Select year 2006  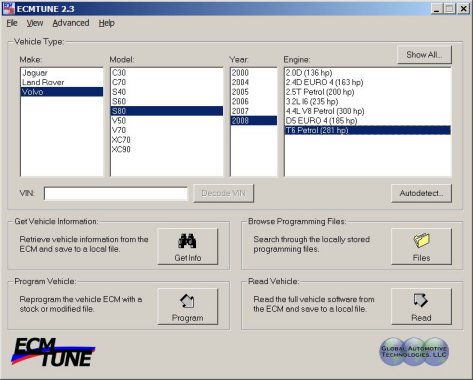pyautogui.click(x=254, y=101)
